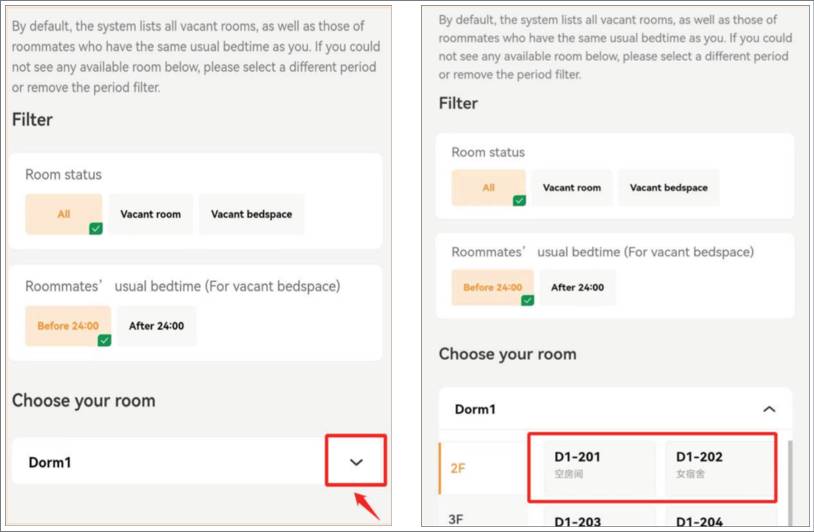Open the Dorm1 row in left panel
The image size is (814, 532).
click(x=197, y=461)
